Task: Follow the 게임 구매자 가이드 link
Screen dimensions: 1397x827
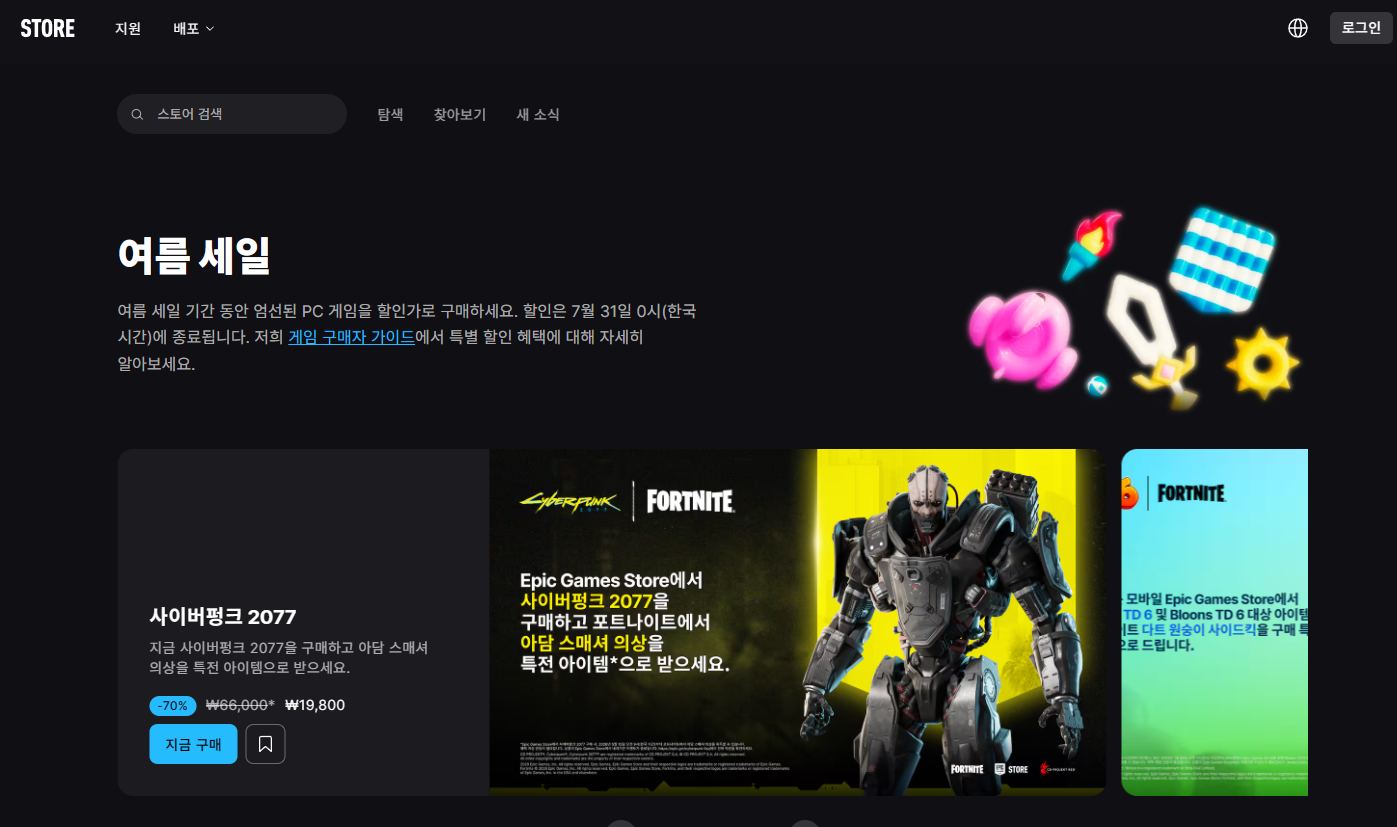Action: (352, 337)
